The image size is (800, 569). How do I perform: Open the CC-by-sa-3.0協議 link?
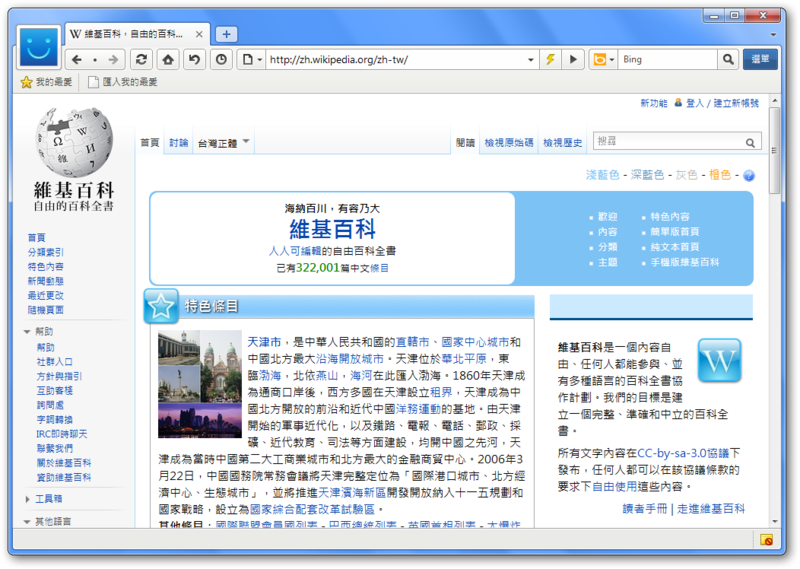point(683,453)
